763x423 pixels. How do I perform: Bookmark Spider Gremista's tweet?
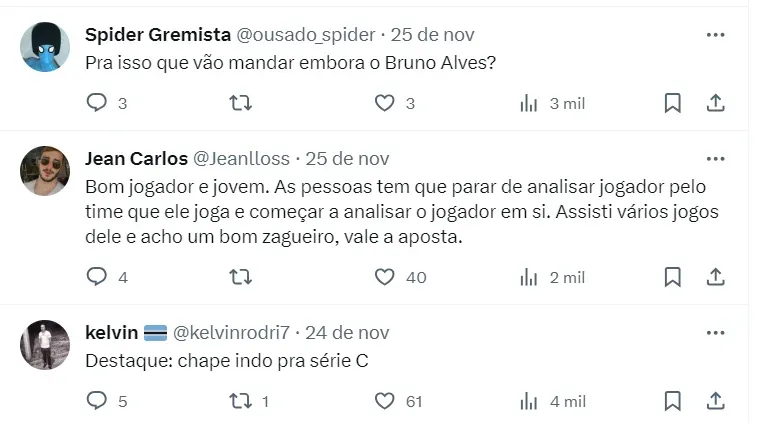(673, 103)
